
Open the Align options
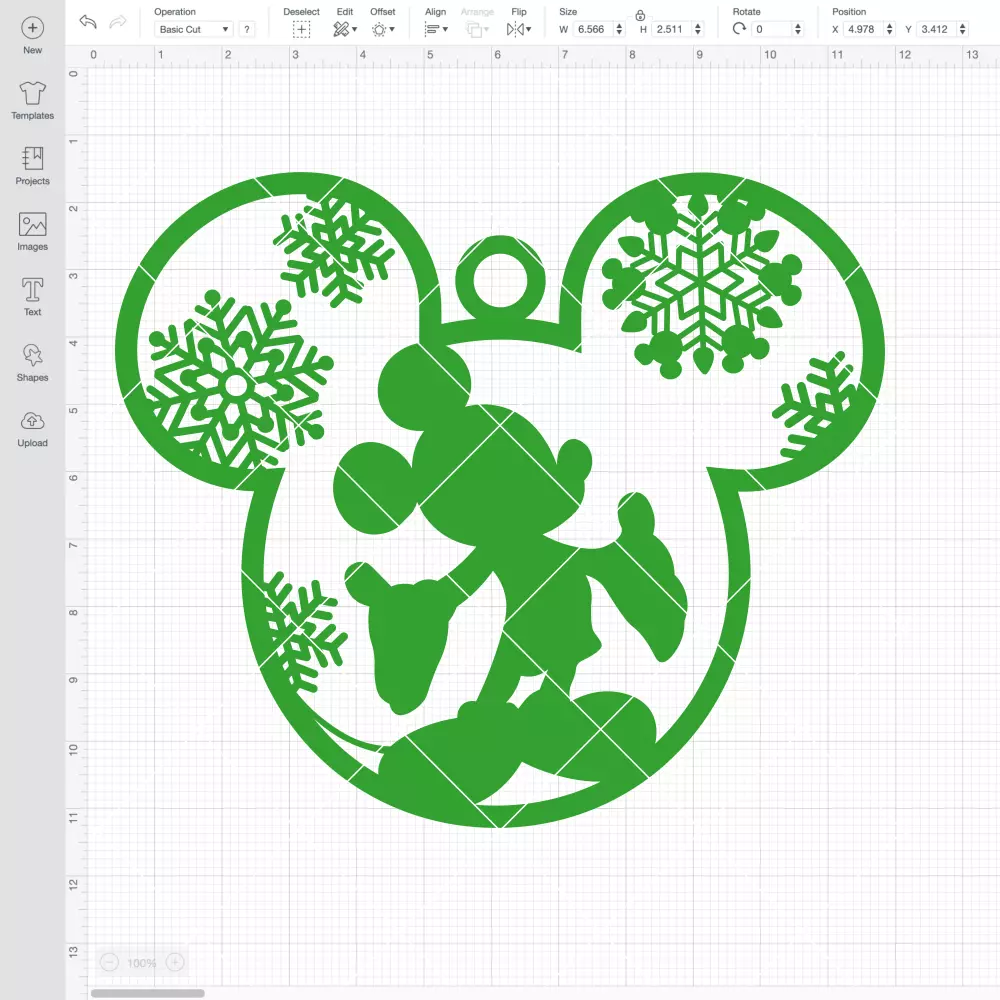click(436, 29)
